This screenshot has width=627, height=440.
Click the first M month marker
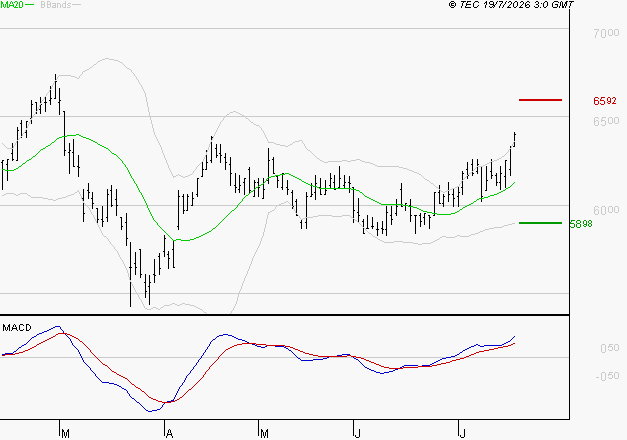(x=66, y=433)
